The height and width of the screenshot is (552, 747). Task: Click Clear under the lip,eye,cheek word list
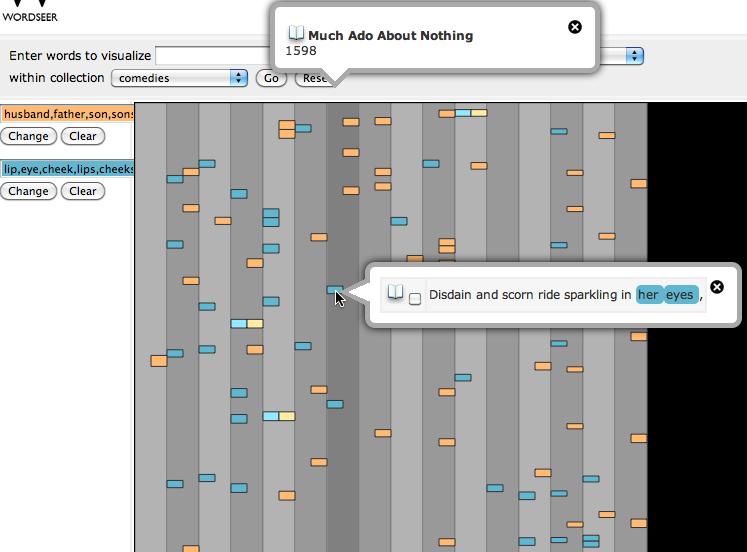tap(83, 191)
